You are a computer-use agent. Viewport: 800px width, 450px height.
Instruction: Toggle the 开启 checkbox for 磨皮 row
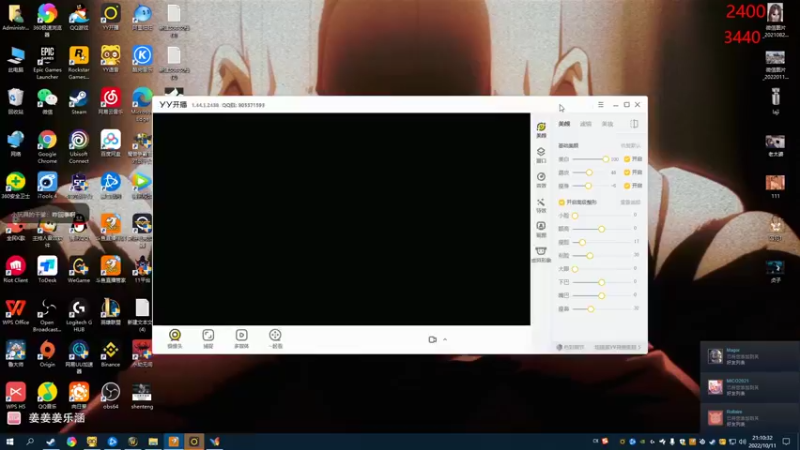click(627, 172)
